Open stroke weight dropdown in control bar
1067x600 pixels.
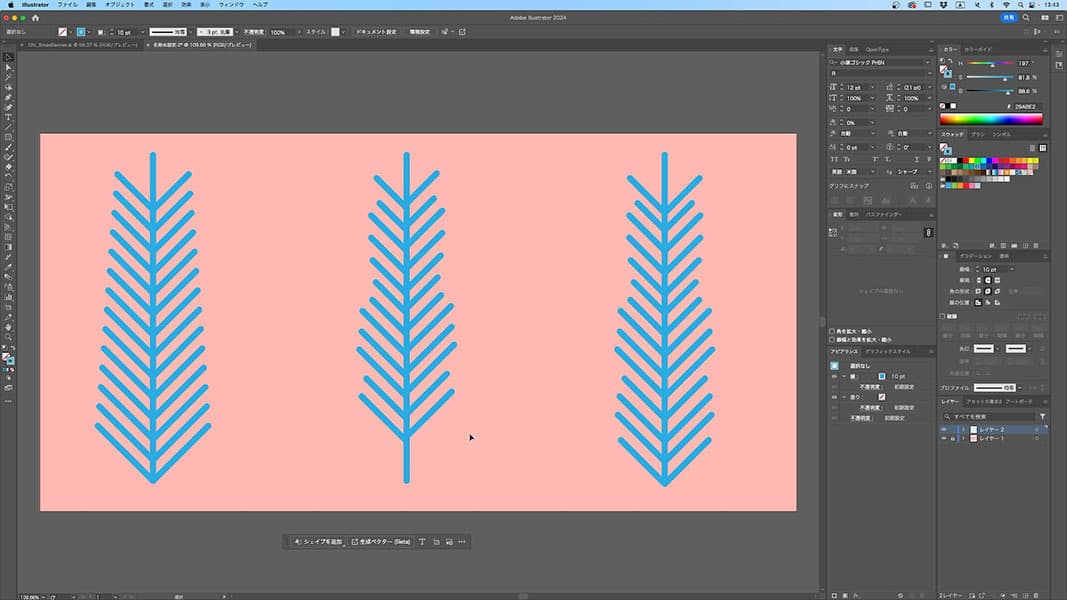[142, 32]
